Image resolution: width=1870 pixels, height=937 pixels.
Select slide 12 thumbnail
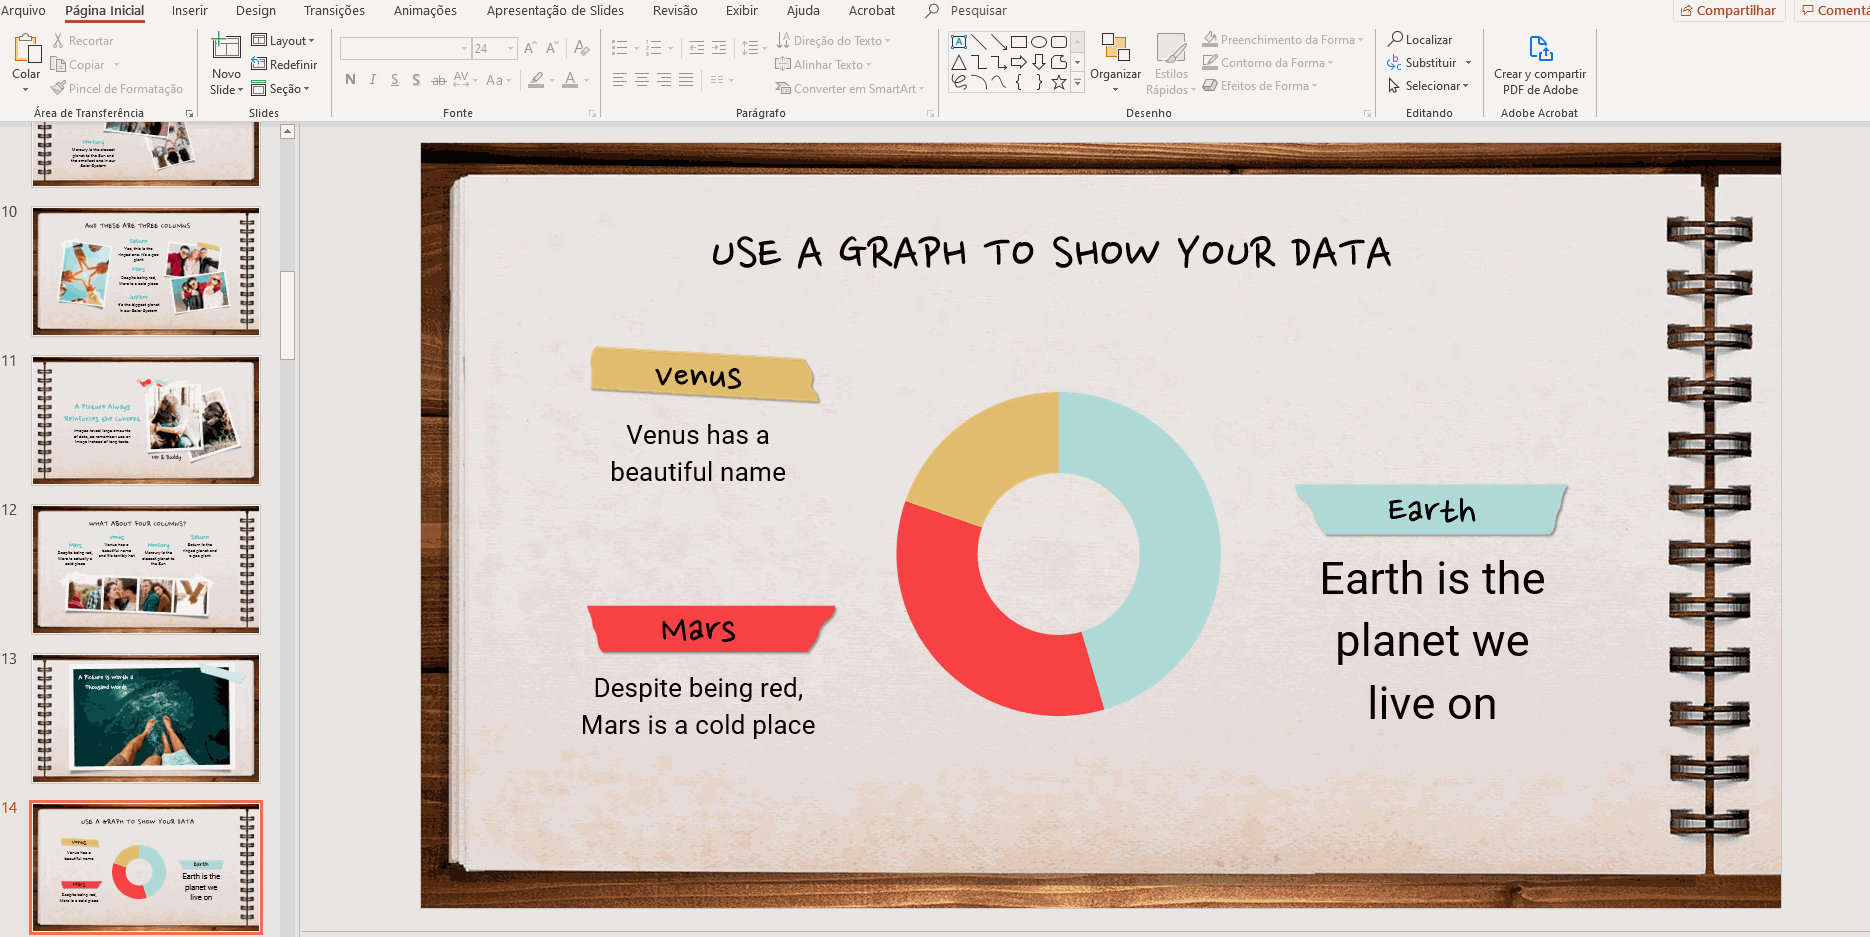click(146, 569)
